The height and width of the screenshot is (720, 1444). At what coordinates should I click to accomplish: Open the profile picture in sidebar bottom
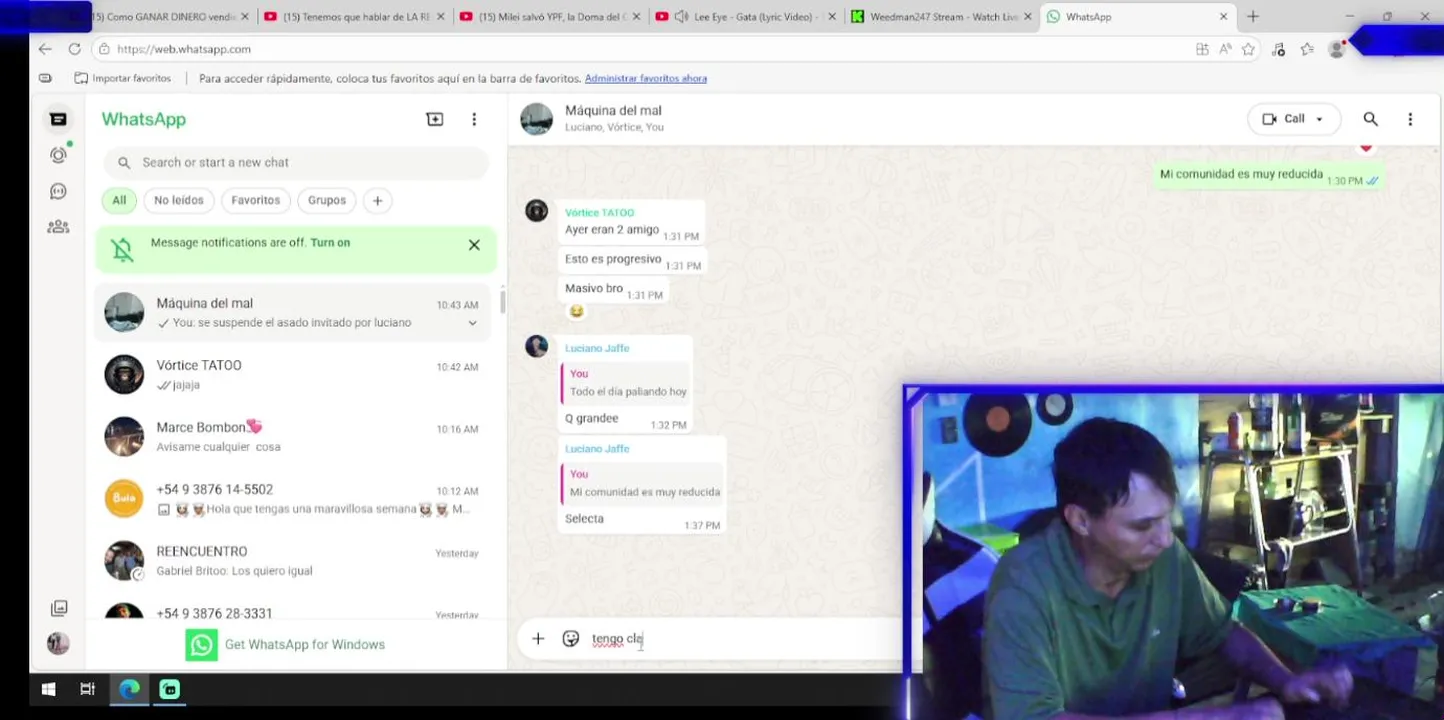58,643
